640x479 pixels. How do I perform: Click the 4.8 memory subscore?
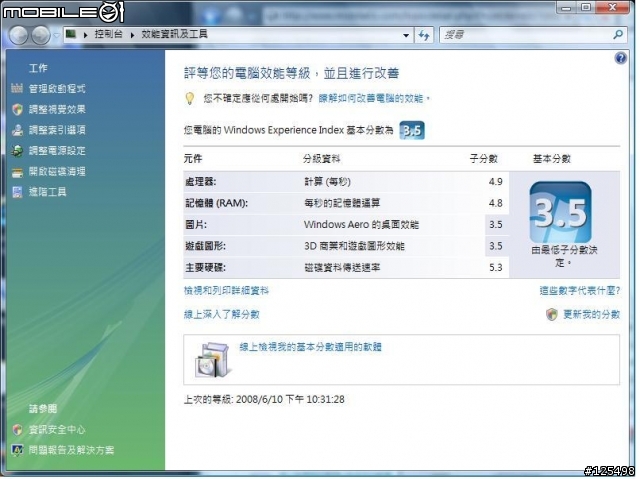click(x=496, y=203)
